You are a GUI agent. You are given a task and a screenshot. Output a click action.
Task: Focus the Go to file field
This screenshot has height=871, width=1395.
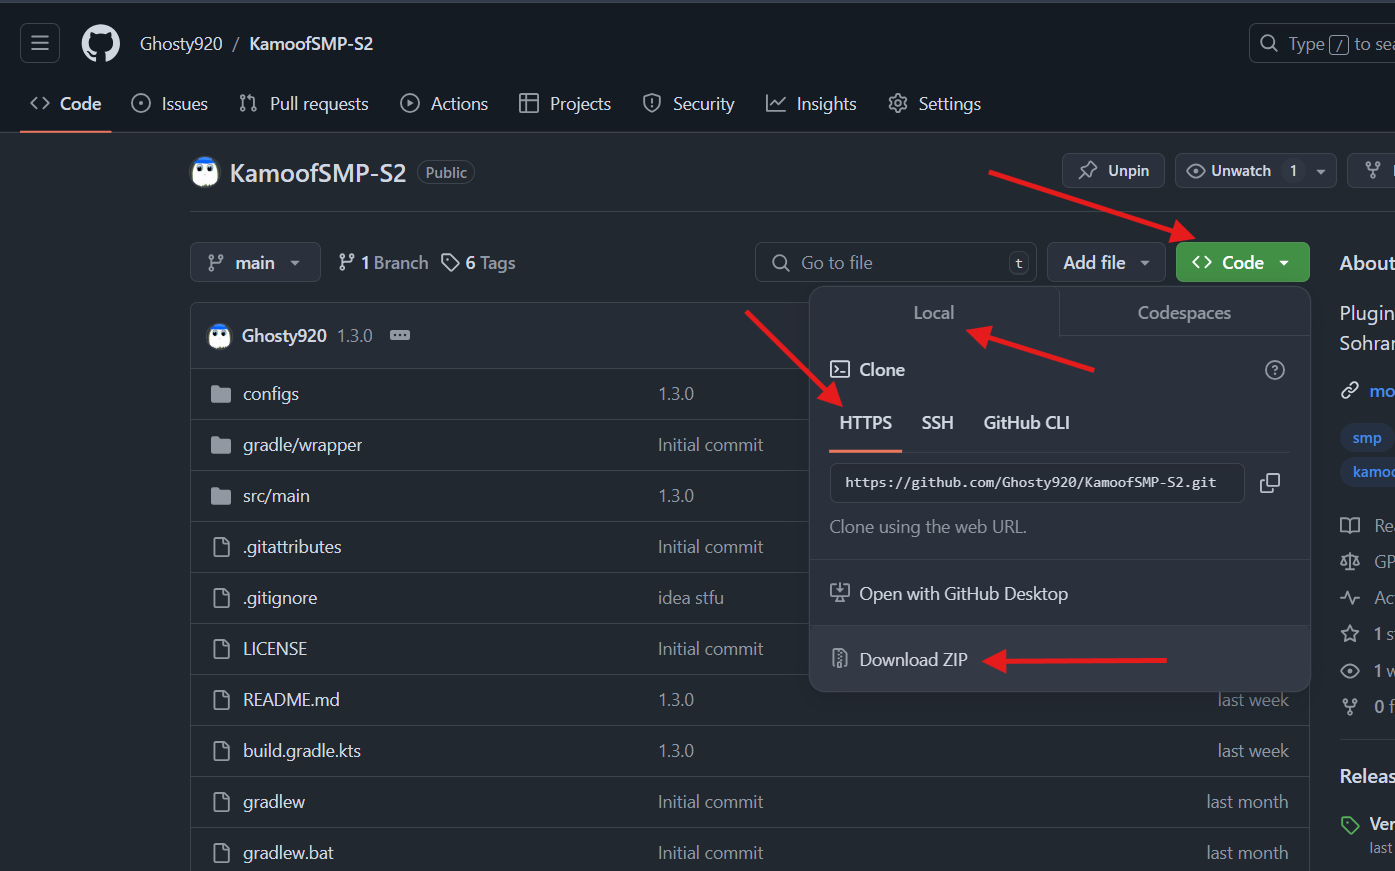[896, 262]
